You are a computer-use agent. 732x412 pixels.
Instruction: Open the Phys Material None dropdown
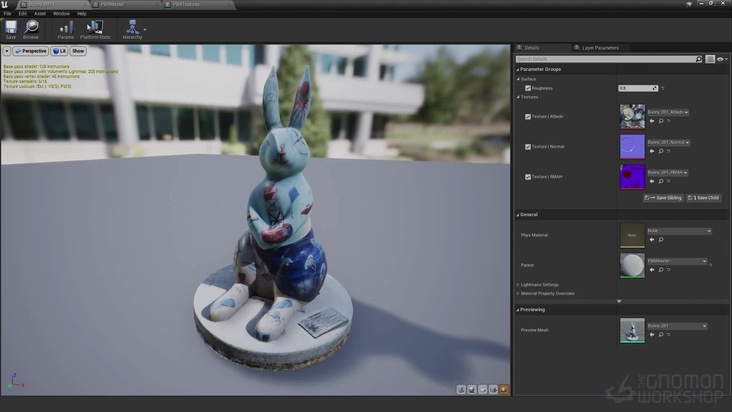679,231
